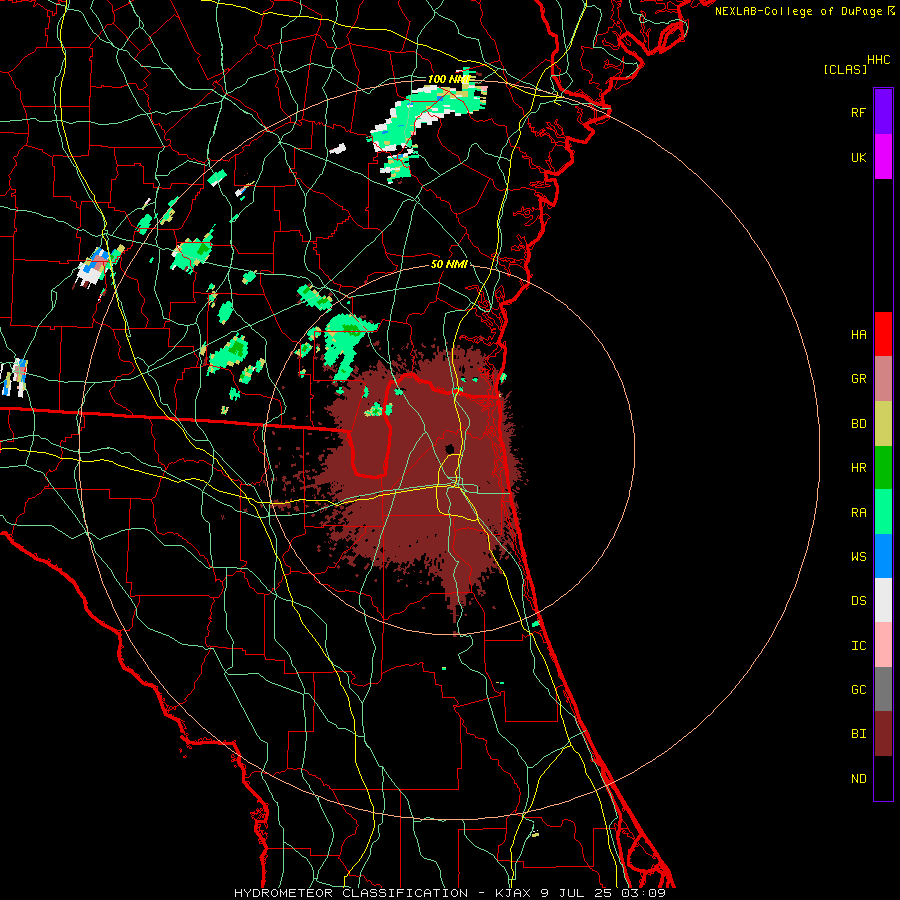Click the RF legend label

pos(858,113)
